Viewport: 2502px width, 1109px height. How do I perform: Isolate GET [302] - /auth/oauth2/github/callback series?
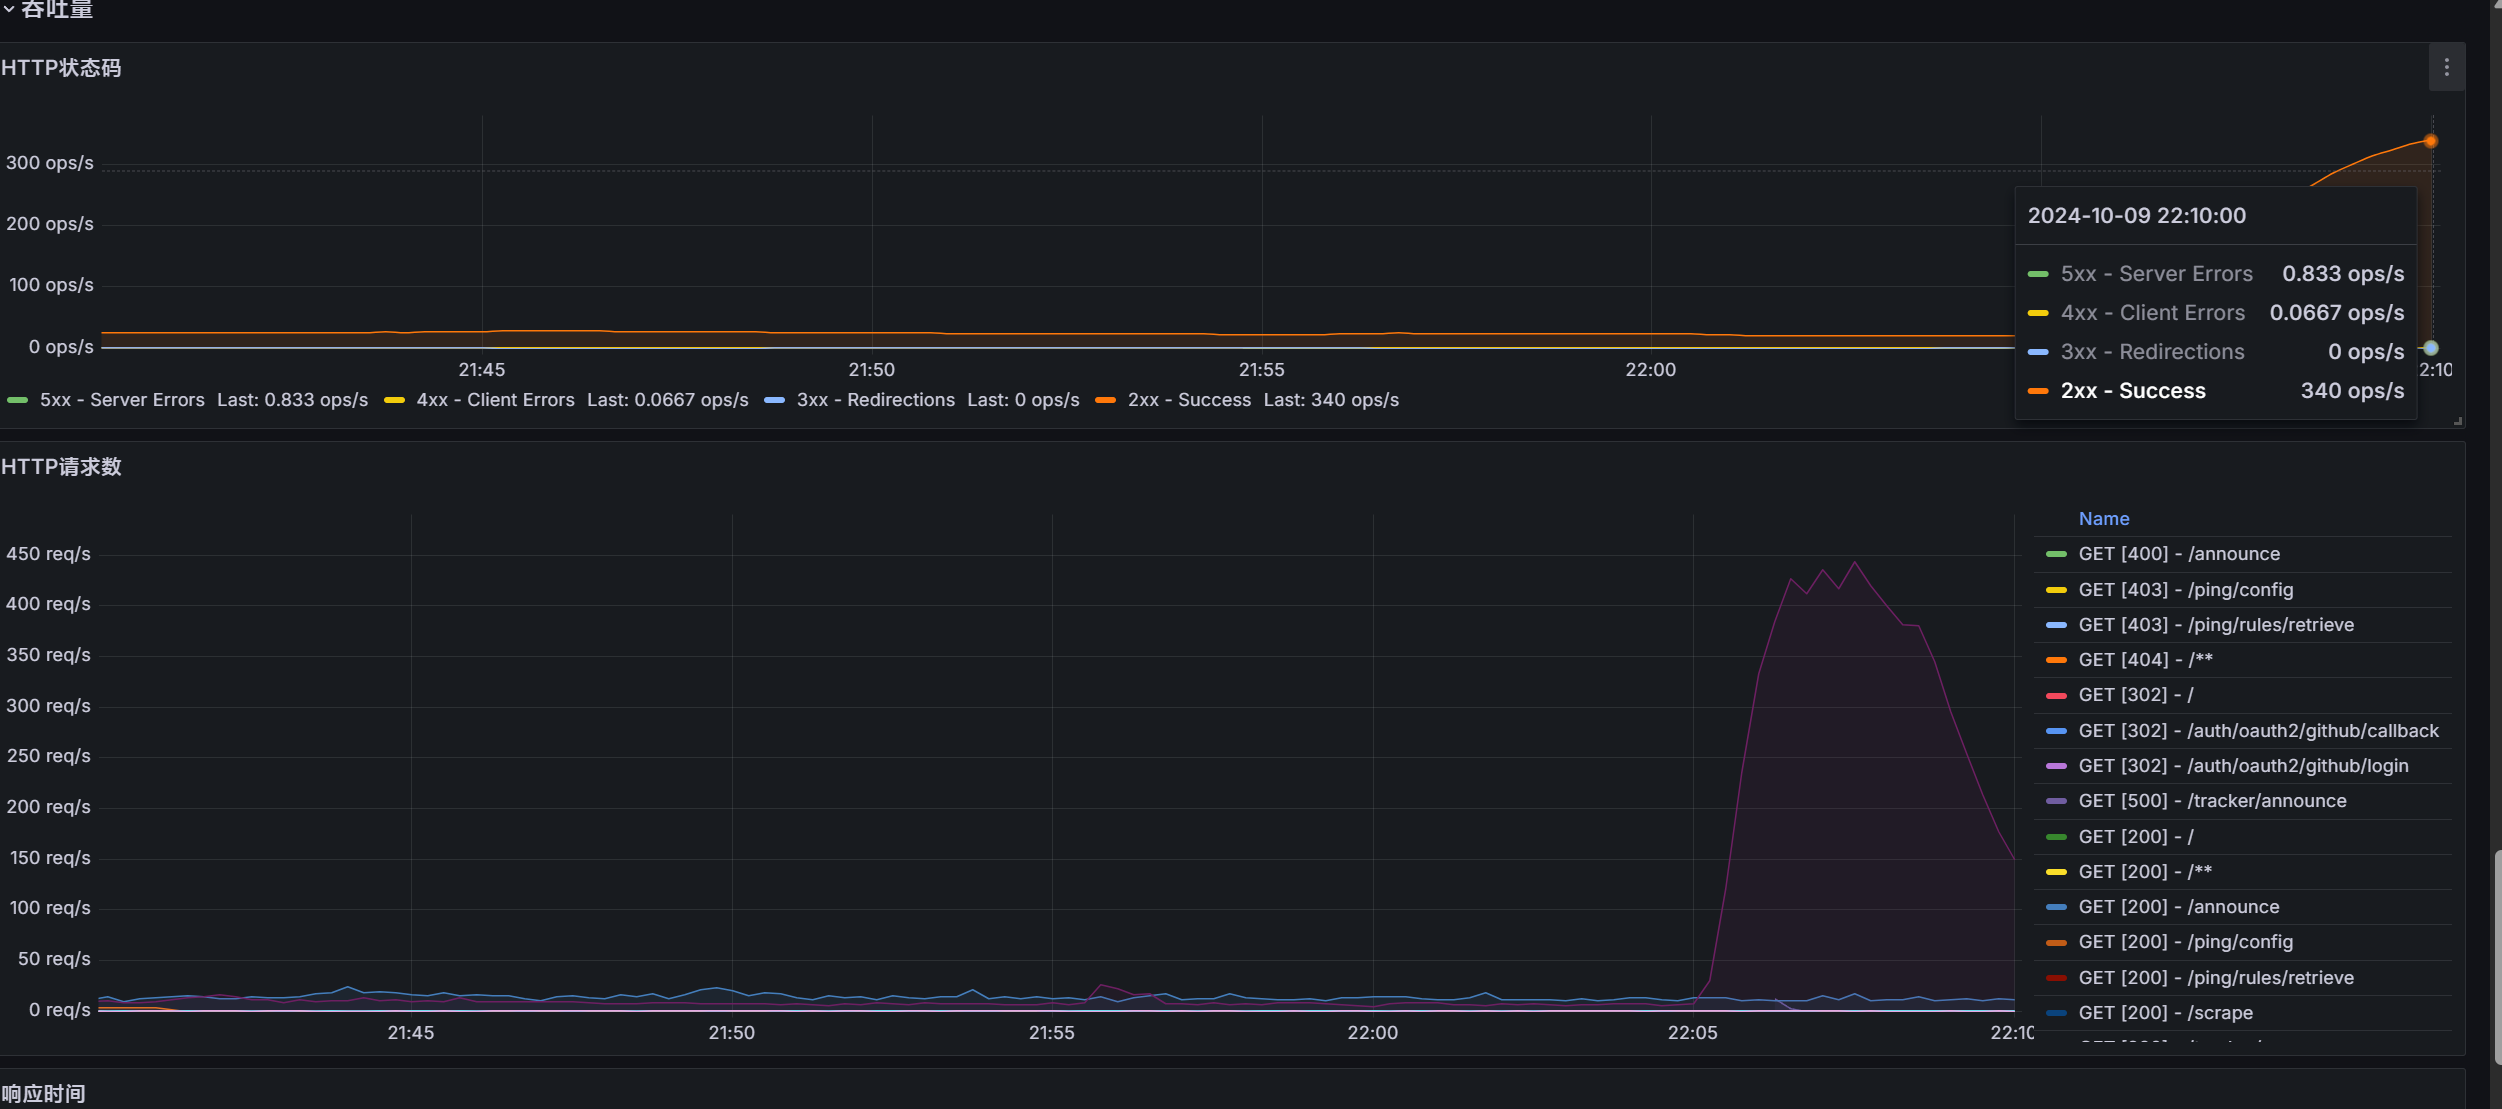(x=2257, y=731)
